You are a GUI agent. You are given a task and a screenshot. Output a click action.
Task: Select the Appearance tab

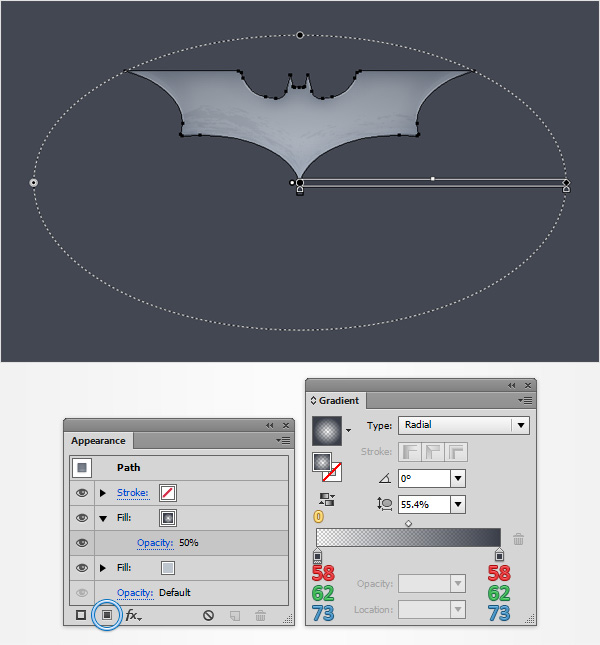(x=98, y=441)
